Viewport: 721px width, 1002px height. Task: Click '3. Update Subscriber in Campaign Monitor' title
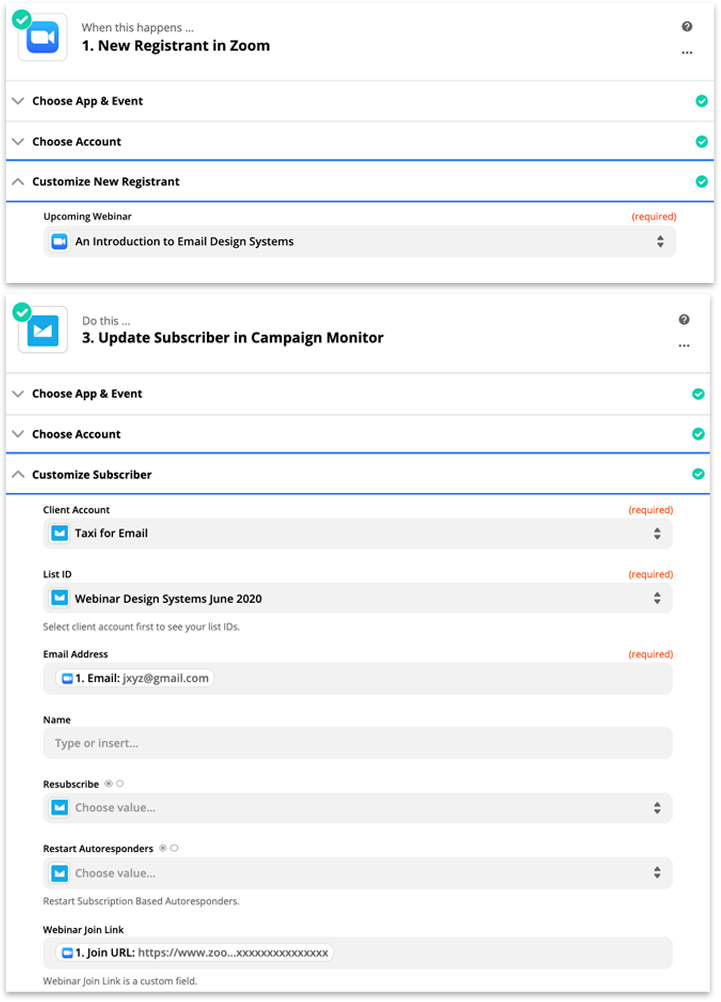tap(233, 338)
